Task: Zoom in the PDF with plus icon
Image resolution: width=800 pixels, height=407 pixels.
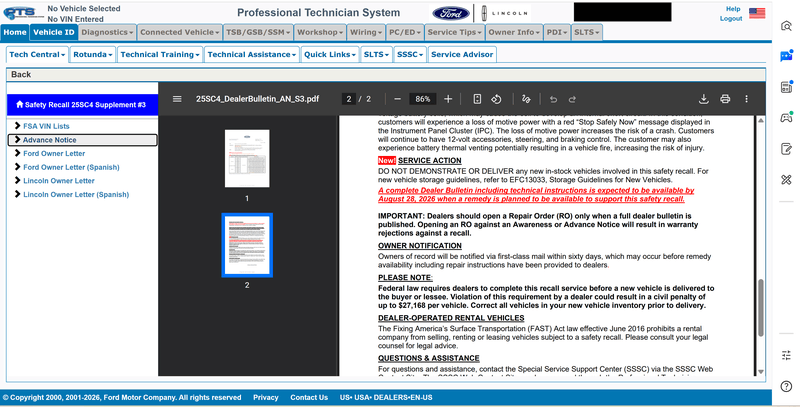Action: point(448,99)
